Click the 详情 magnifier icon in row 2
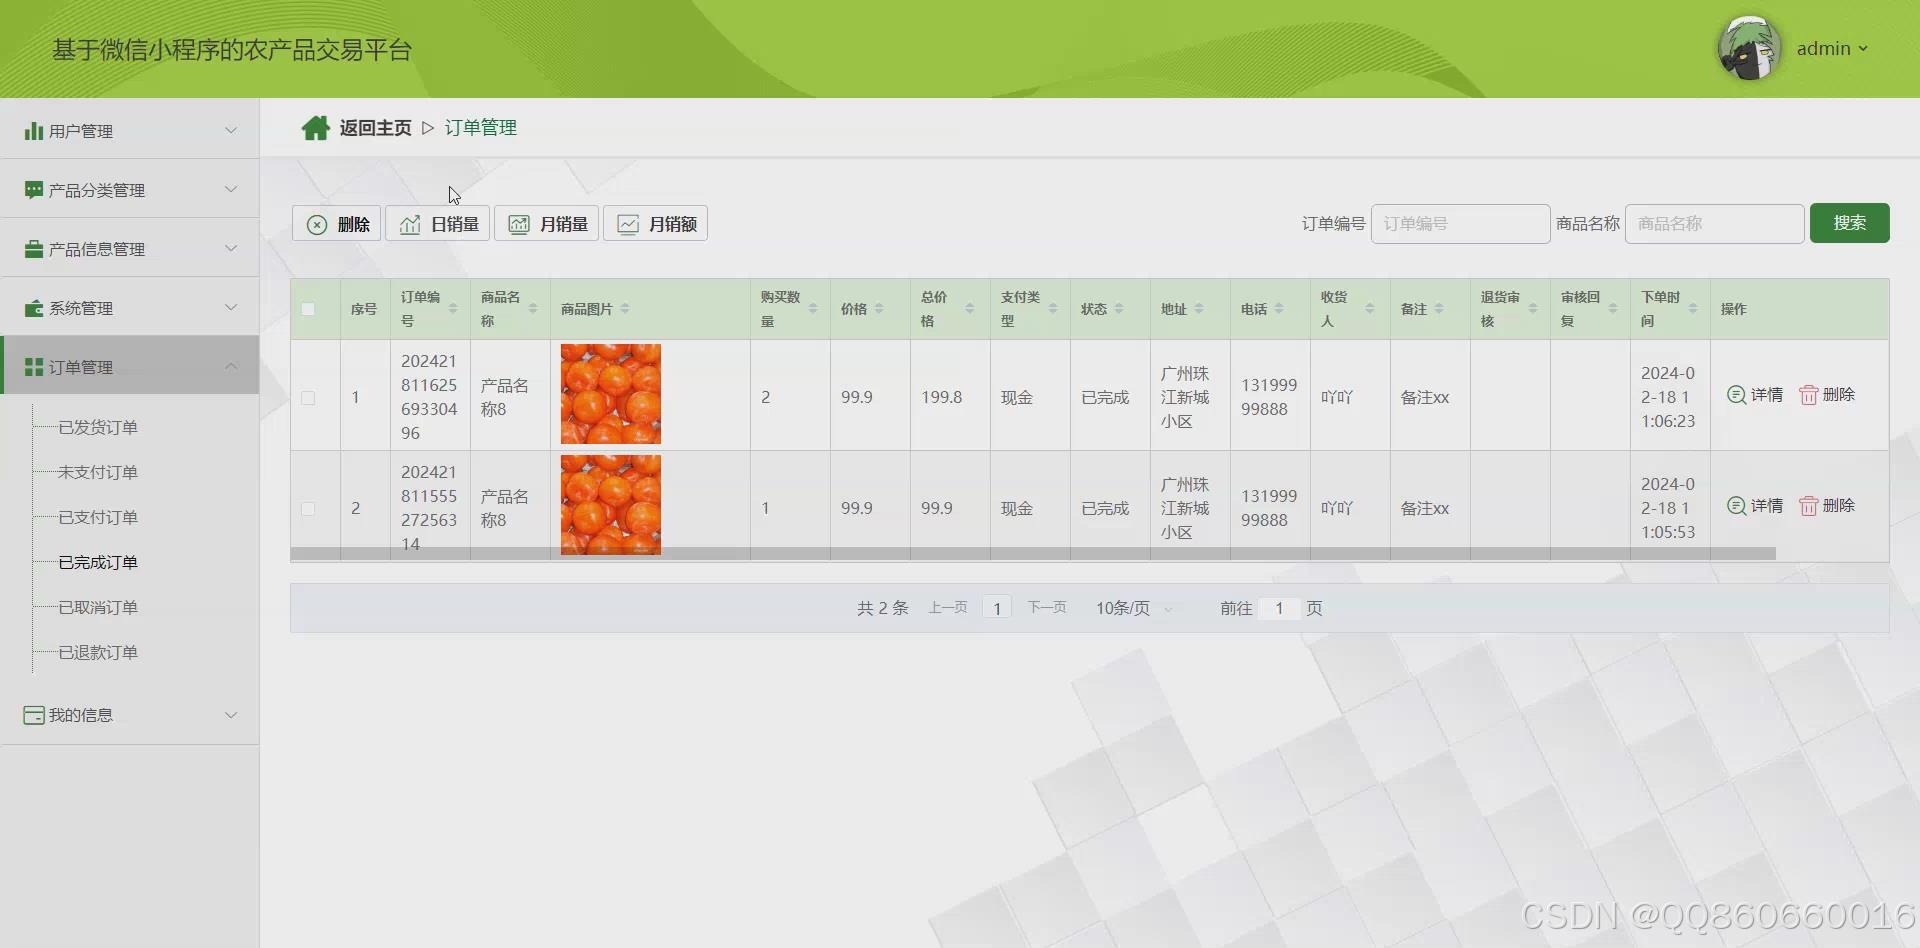 point(1737,506)
